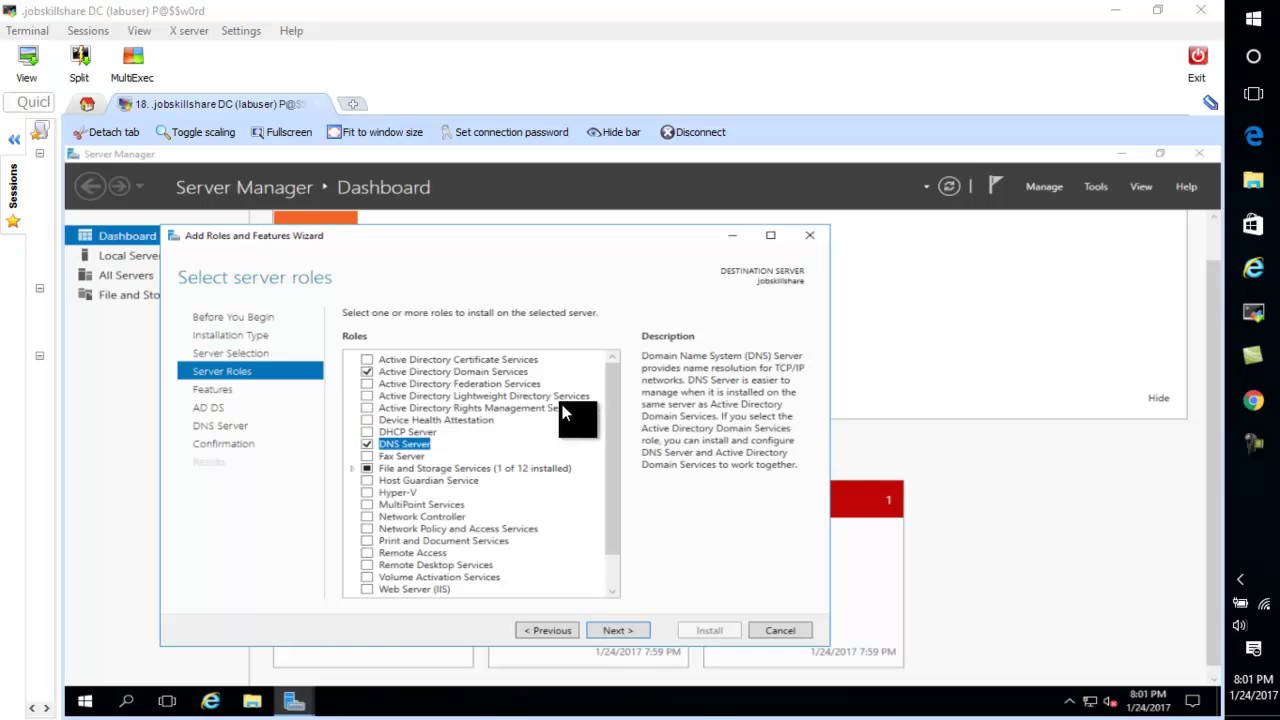Click the Previous button
This screenshot has width=1280, height=720.
547,630
